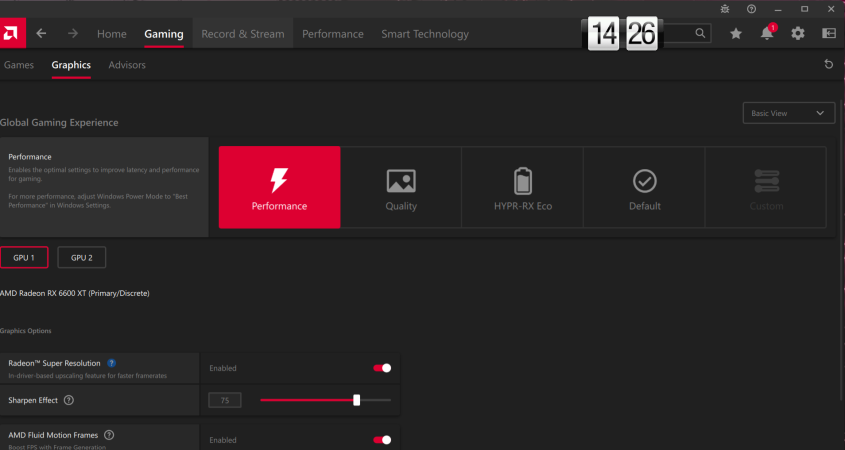Viewport: 845px width, 450px height.
Task: Open the help question mark icon
Action: tap(751, 9)
